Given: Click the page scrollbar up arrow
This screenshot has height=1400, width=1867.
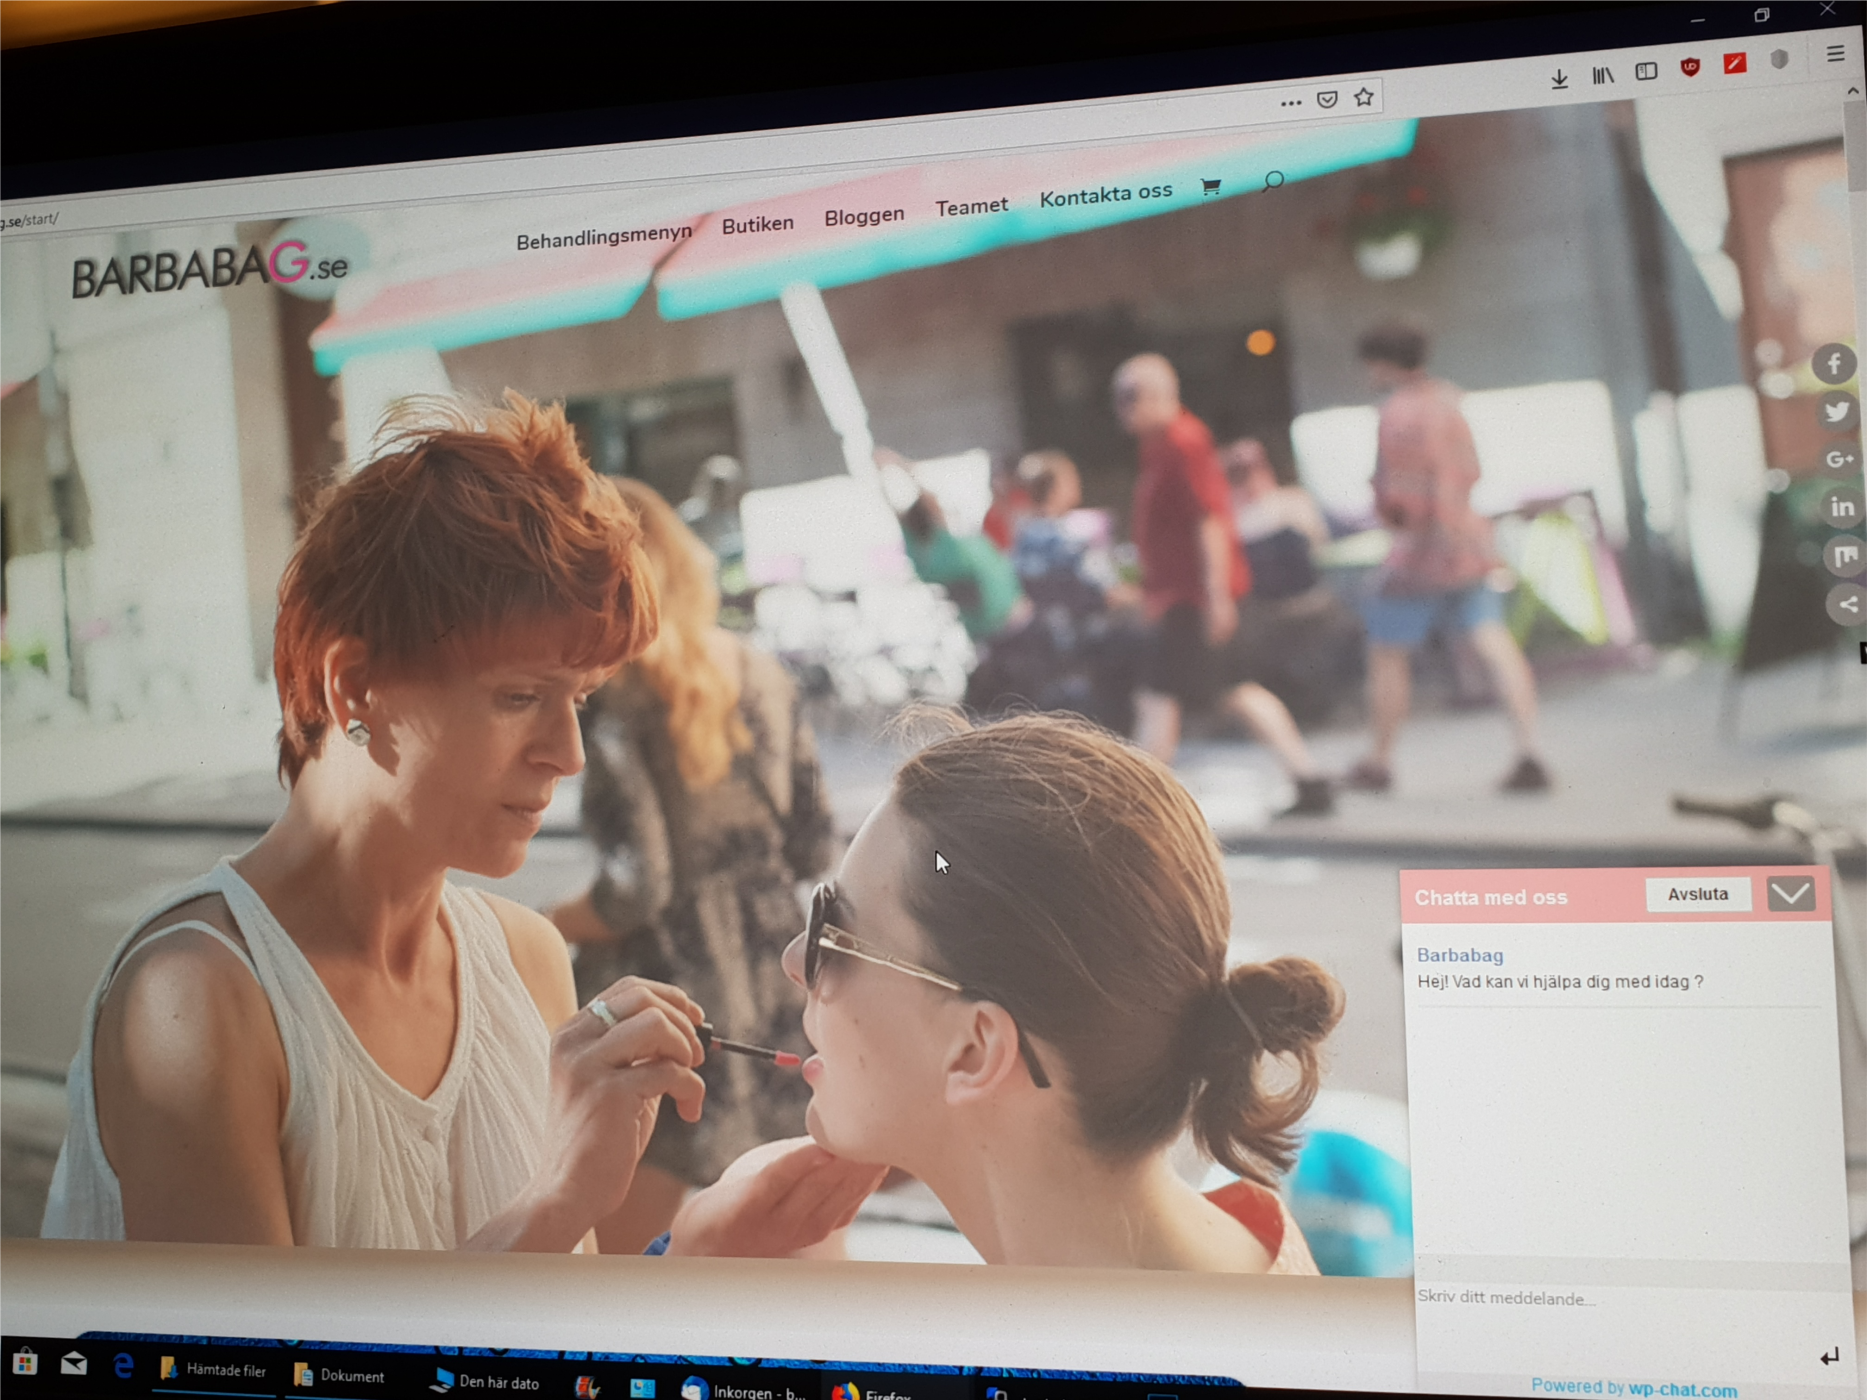Looking at the screenshot, I should coord(1853,91).
